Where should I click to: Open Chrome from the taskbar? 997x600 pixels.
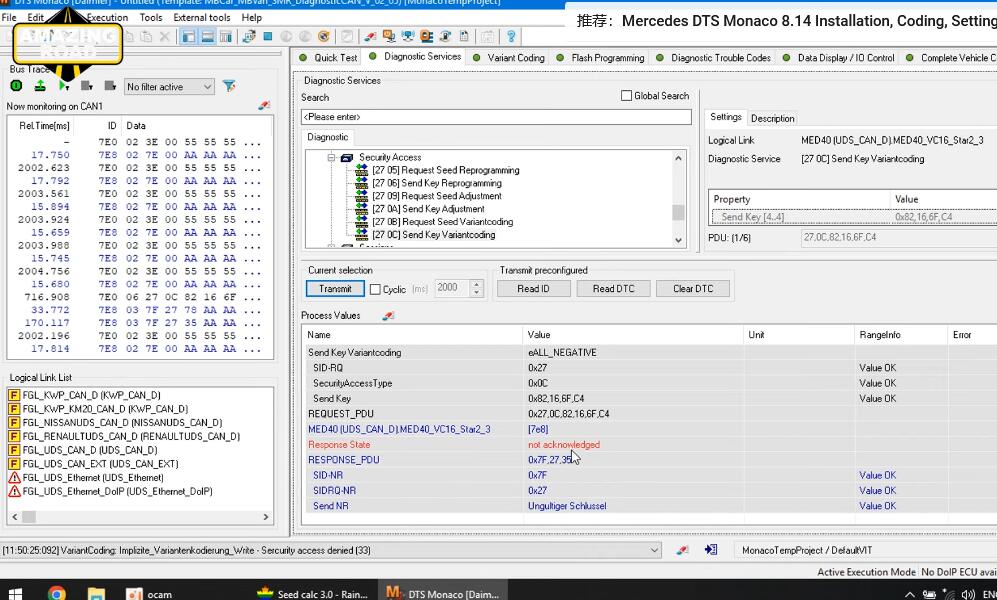(x=57, y=594)
